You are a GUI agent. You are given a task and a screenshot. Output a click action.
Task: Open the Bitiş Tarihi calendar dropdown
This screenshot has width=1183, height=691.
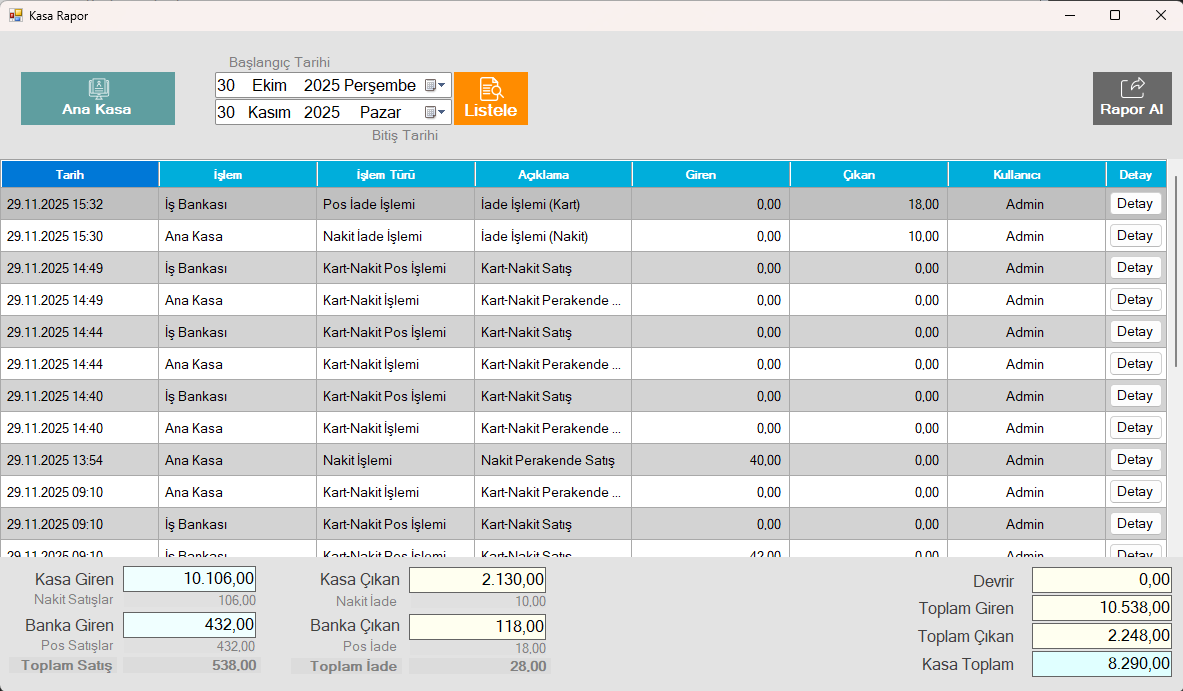435,113
